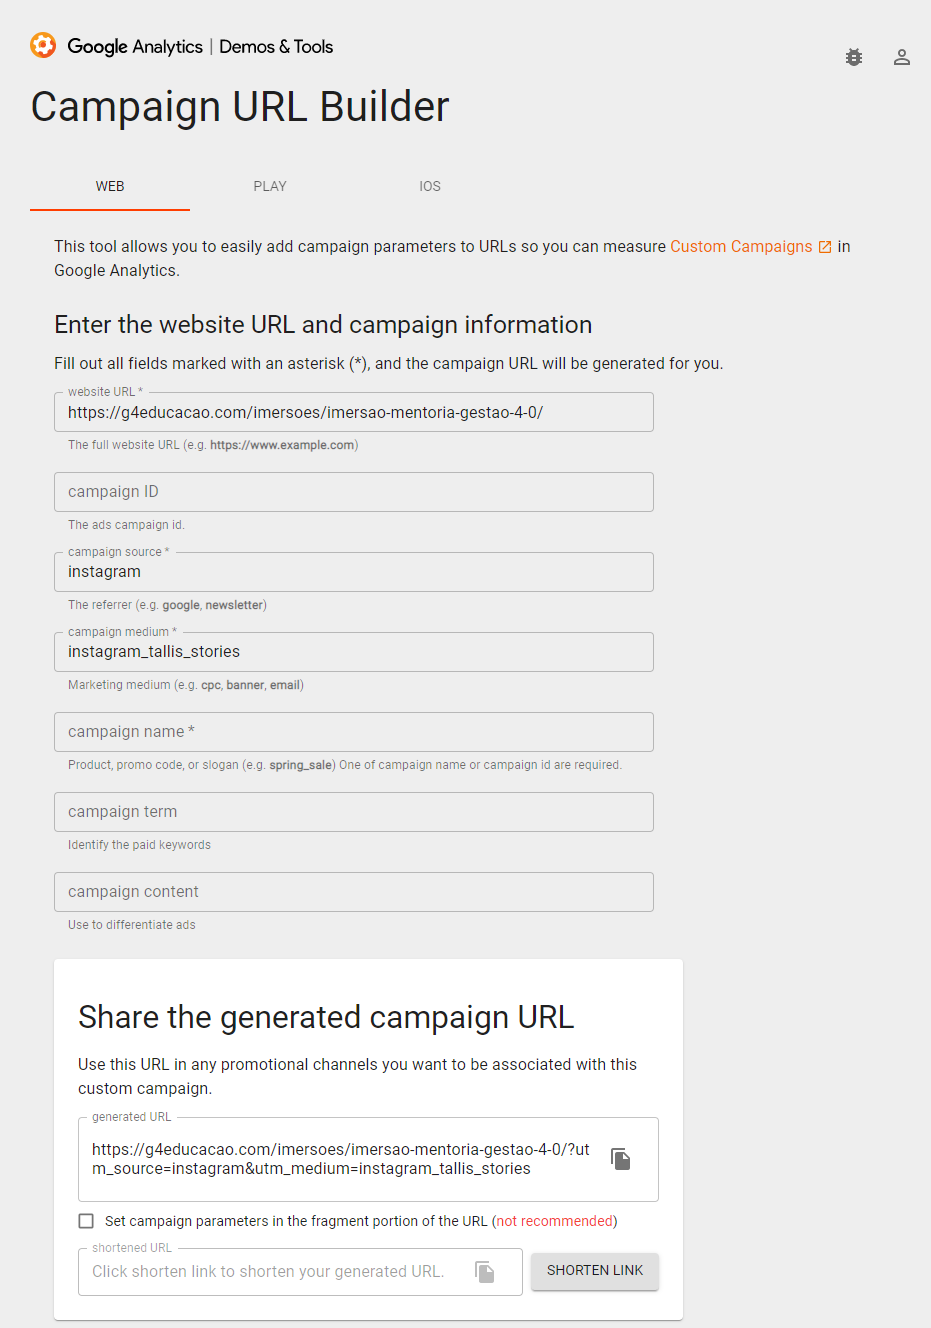Select the campaign term input field

point(354,812)
